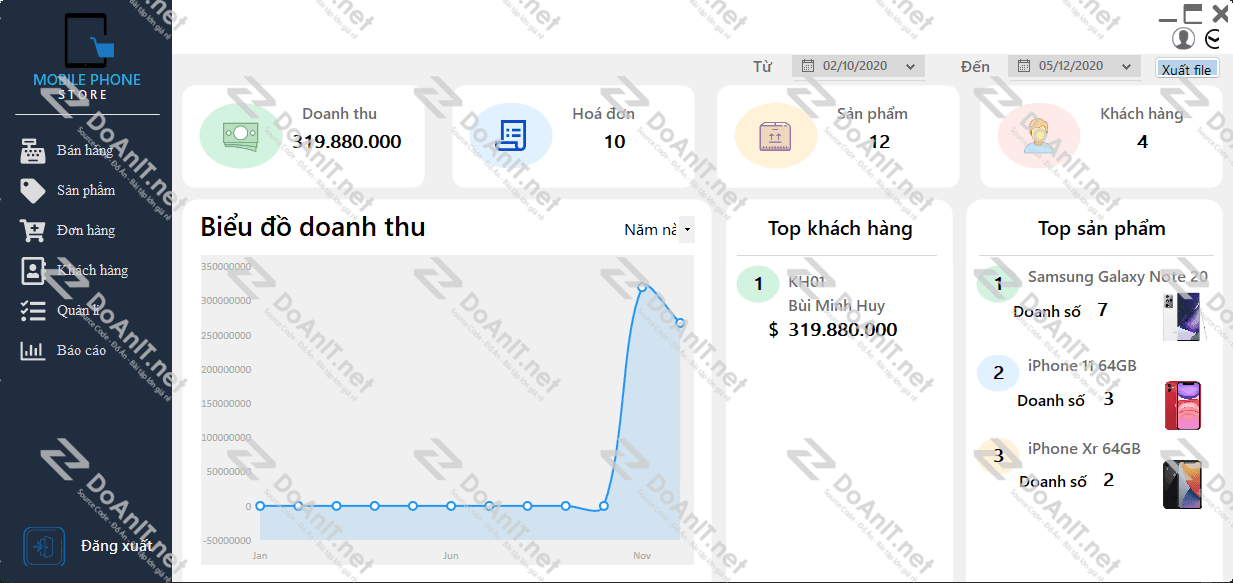1233x583 pixels.
Task: Click the Khách hàng contact icon
Action: [33, 271]
